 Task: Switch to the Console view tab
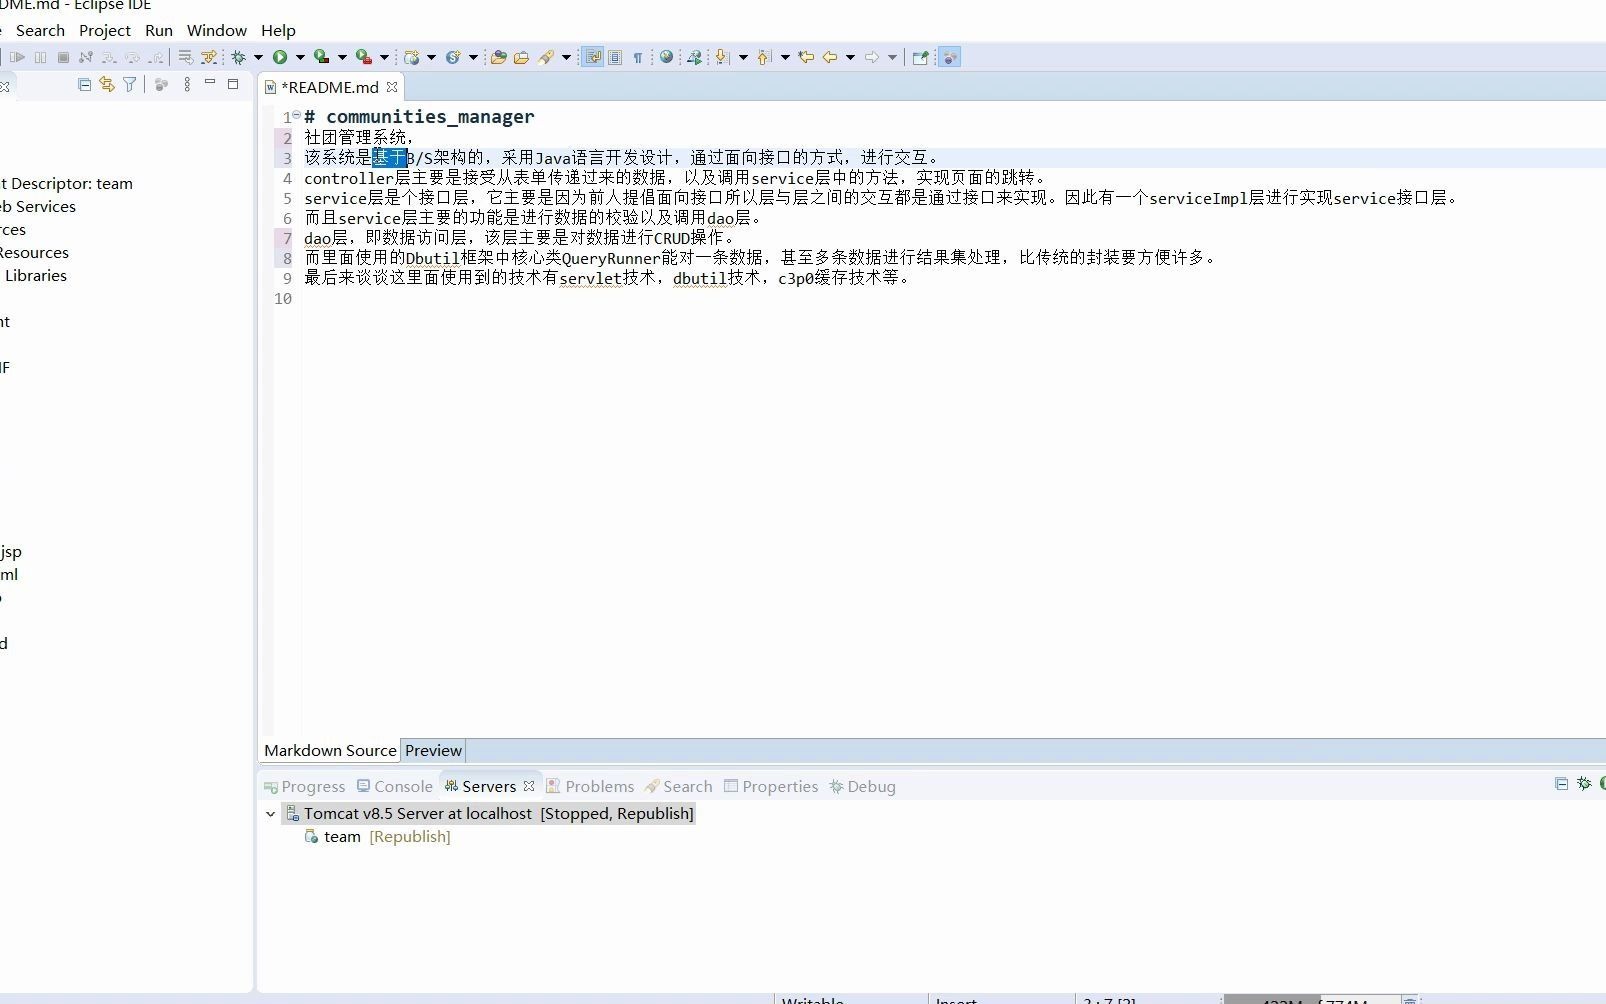403,787
